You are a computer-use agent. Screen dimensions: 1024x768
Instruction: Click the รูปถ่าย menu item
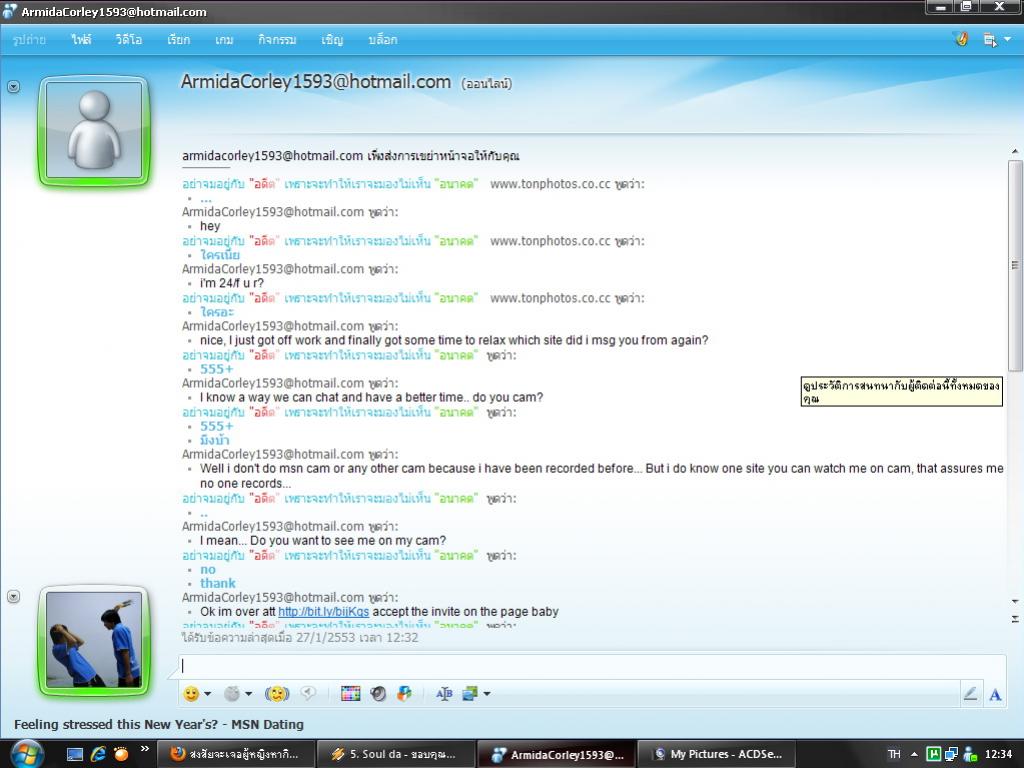point(29,40)
